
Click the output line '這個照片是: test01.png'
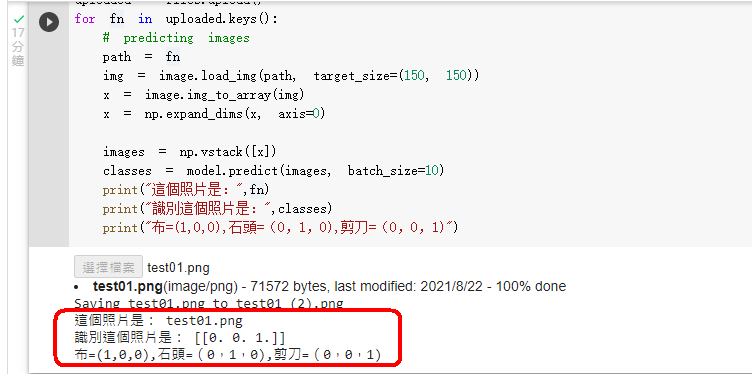(x=158, y=320)
